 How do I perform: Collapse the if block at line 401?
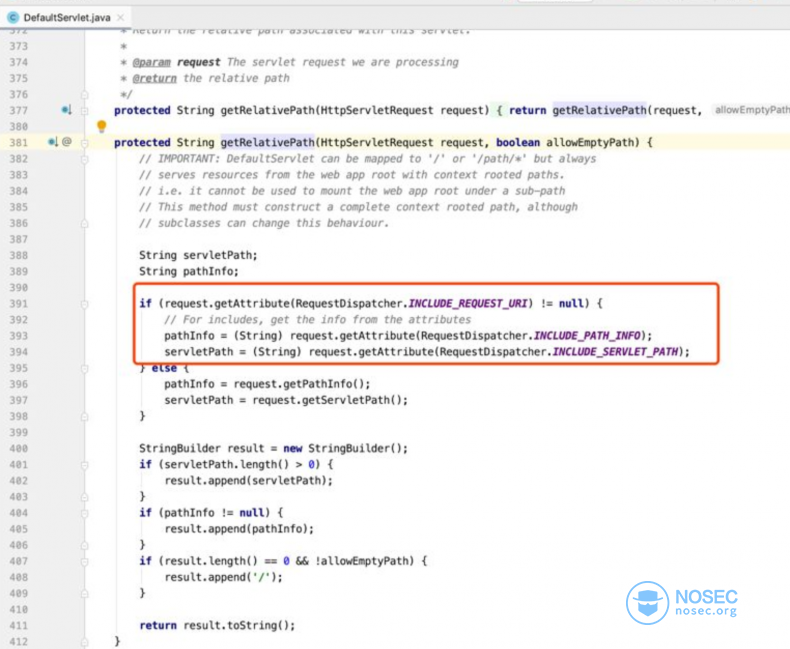pyautogui.click(x=85, y=465)
